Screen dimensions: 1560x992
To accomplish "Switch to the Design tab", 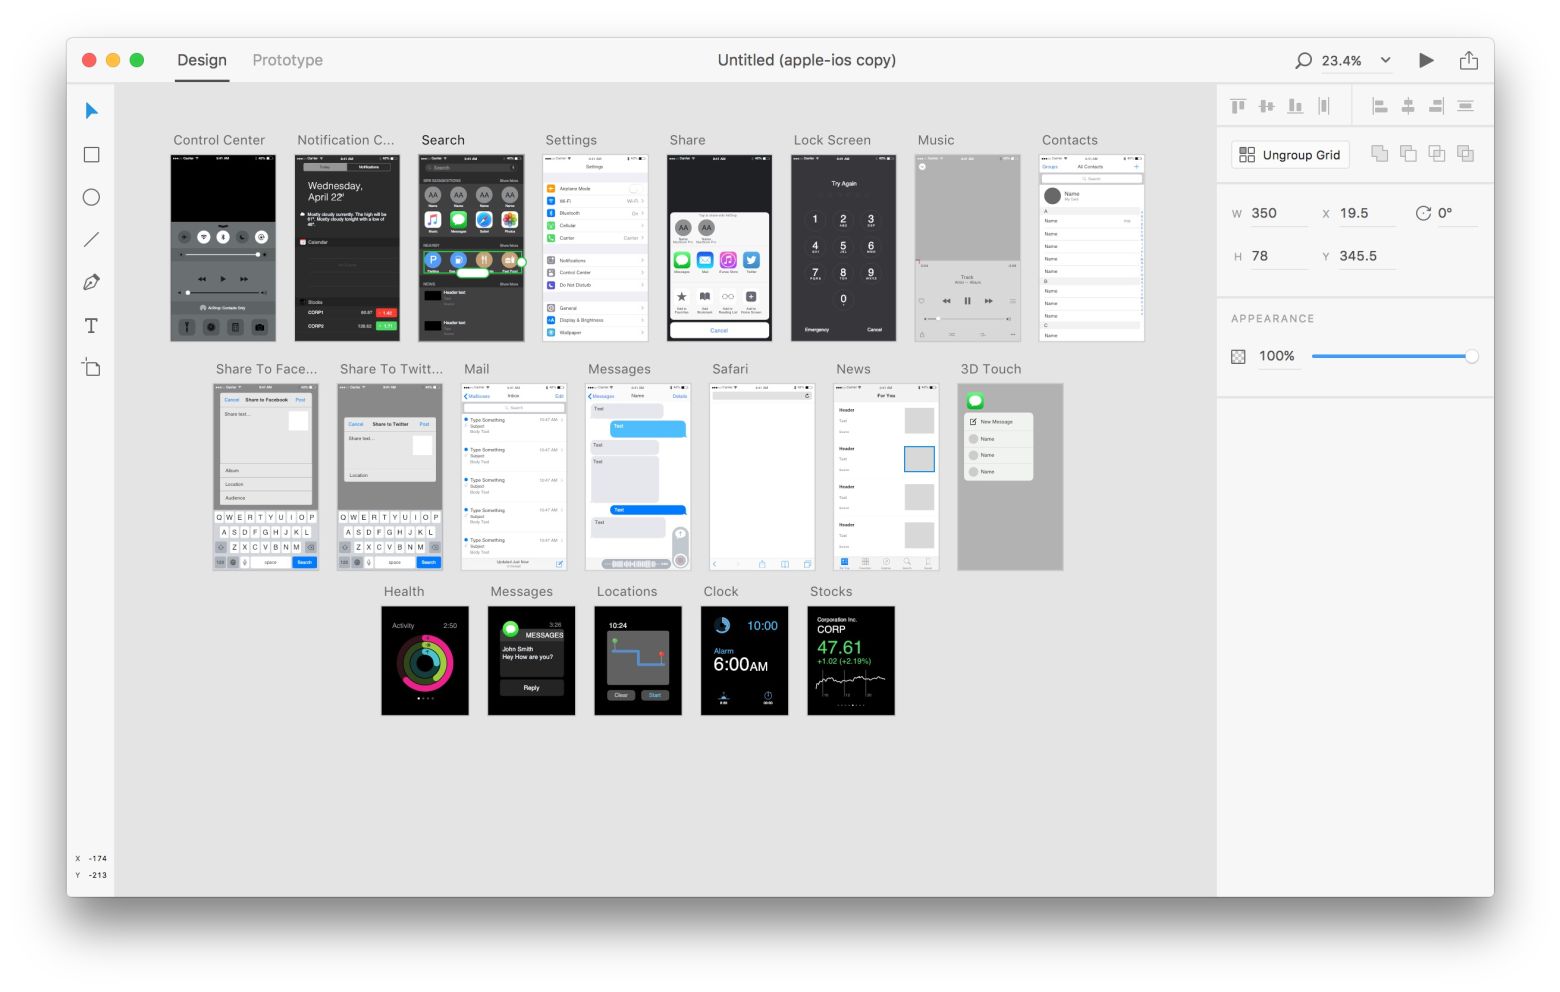I will [x=202, y=60].
